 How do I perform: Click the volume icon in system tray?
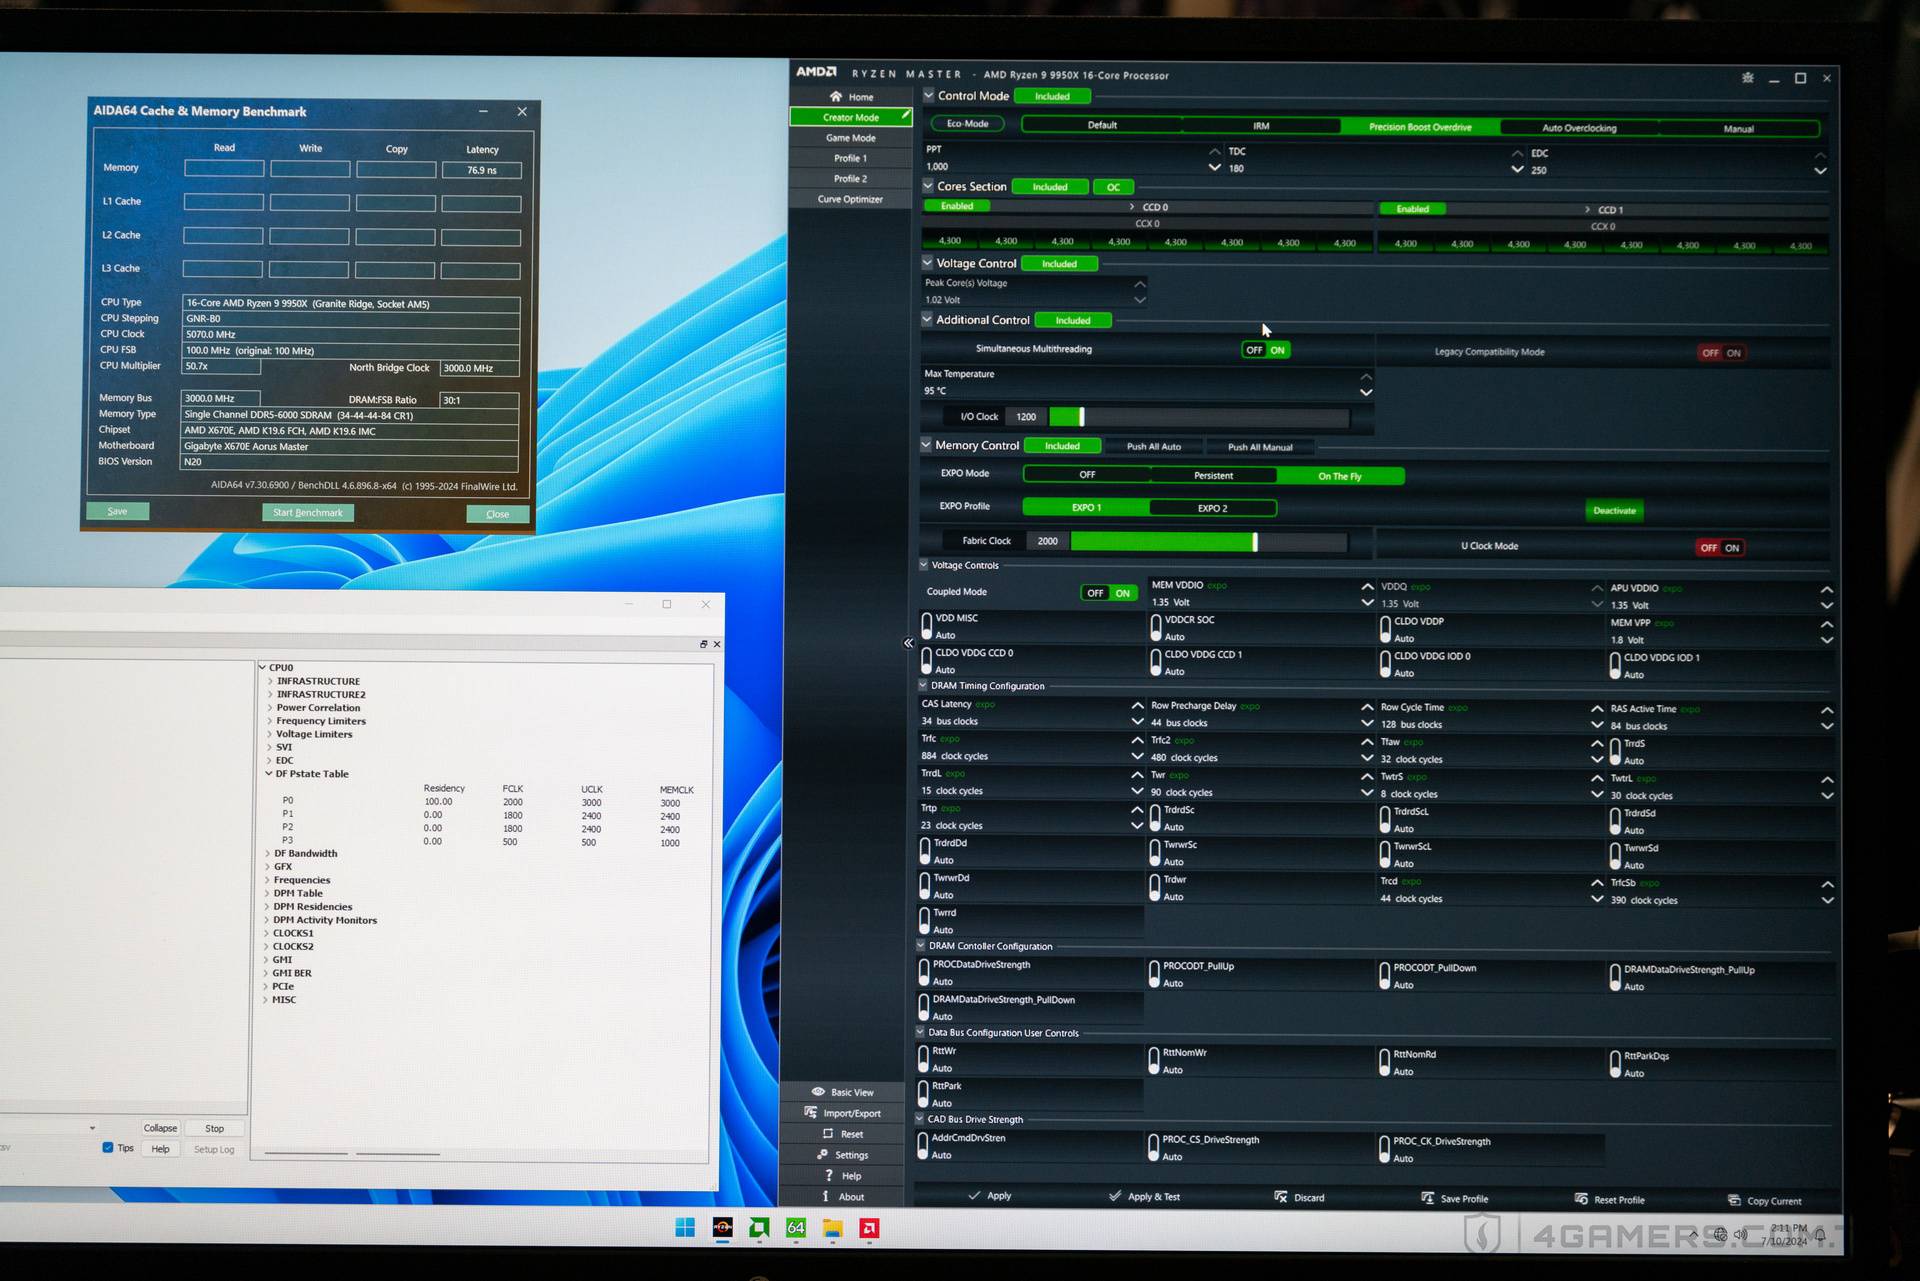click(1740, 1235)
